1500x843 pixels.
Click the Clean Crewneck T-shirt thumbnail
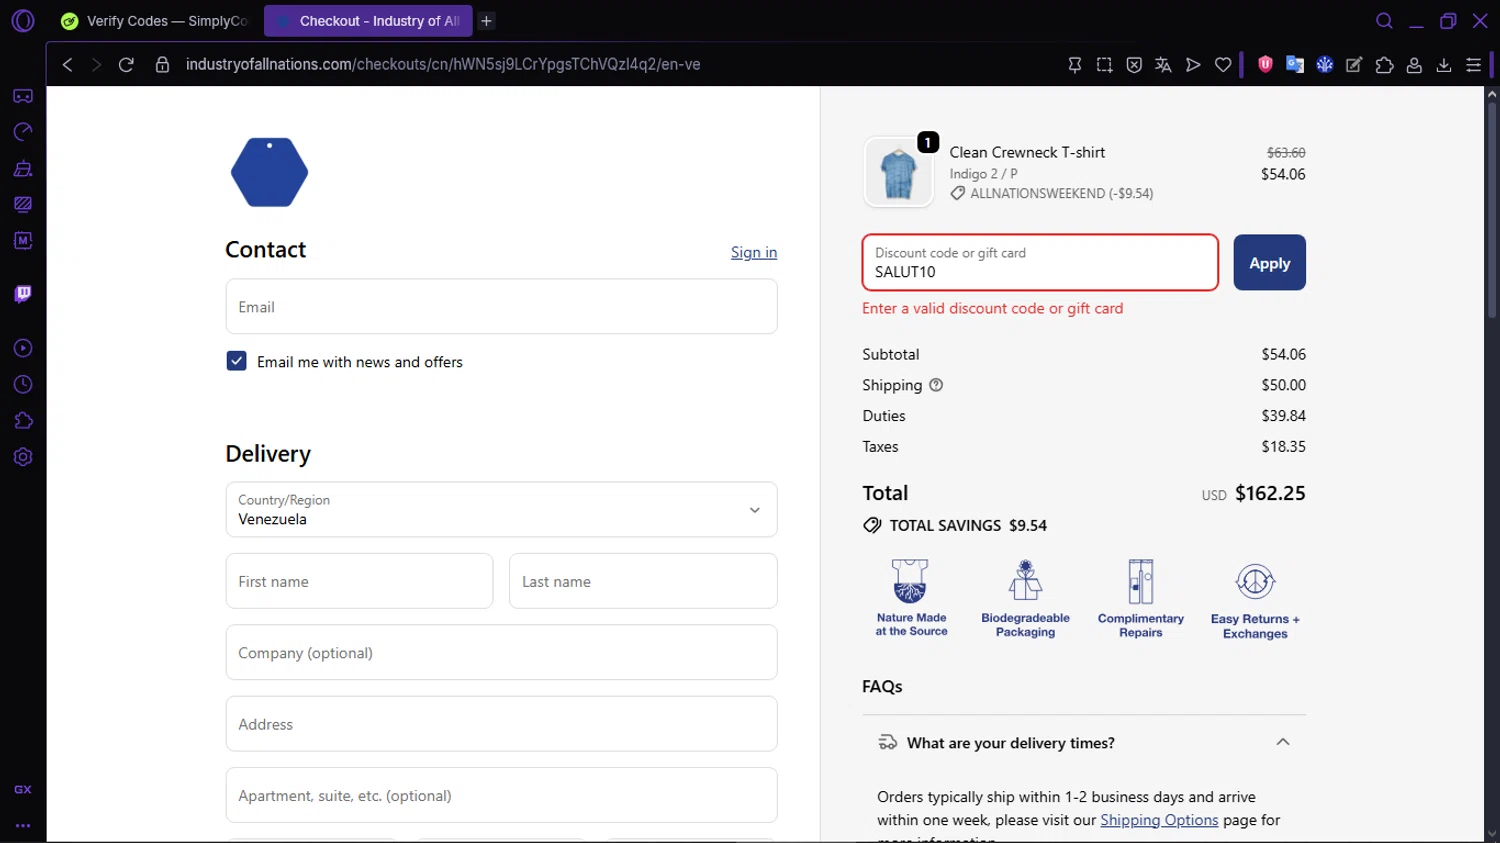point(898,172)
